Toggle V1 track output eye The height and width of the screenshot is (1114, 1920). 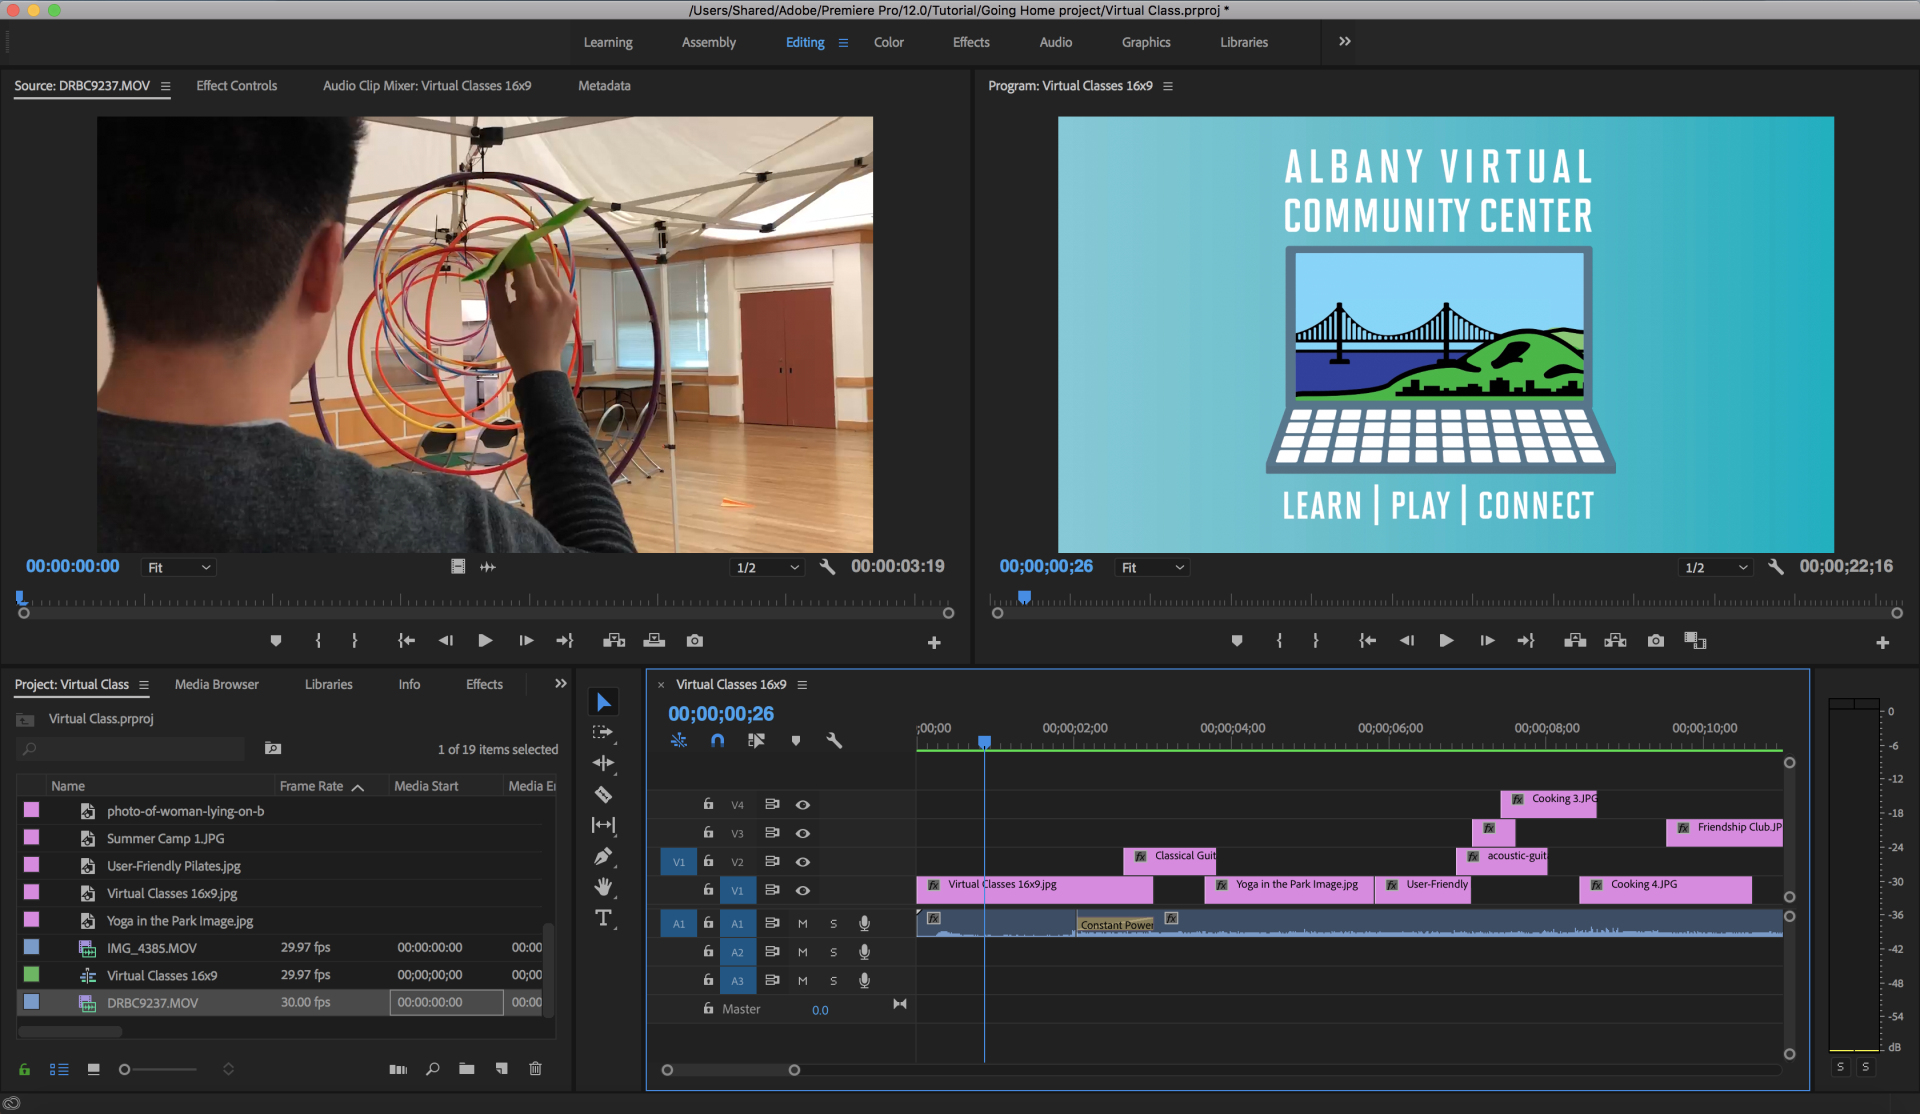click(802, 890)
